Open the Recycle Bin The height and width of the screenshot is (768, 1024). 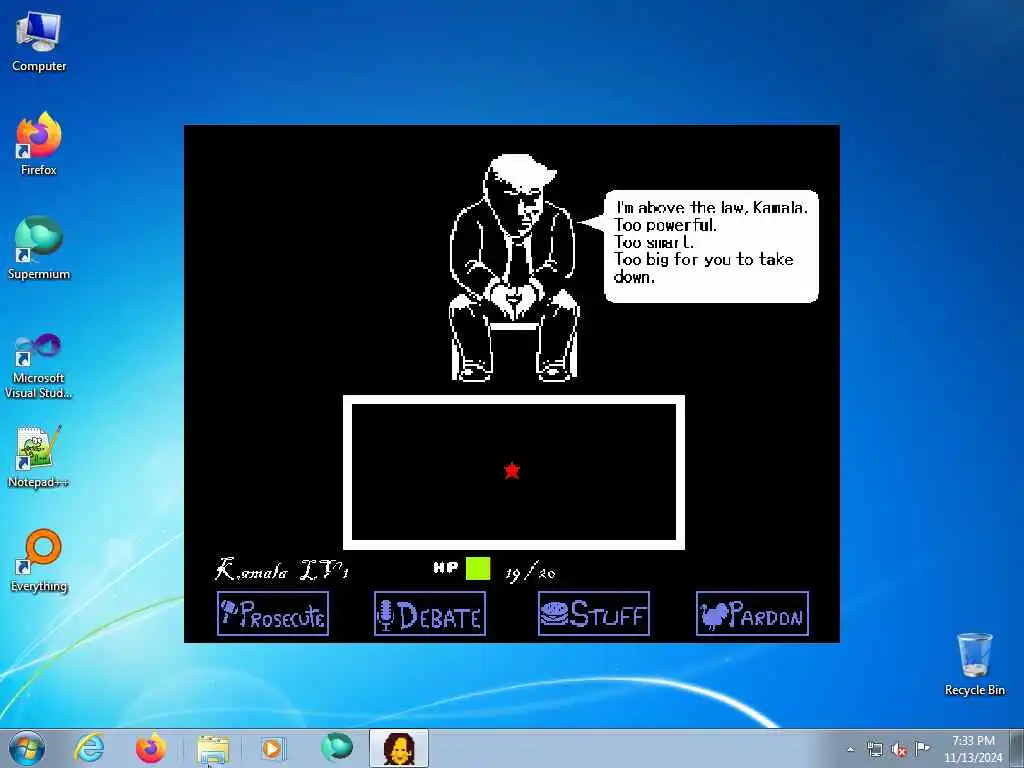click(974, 664)
